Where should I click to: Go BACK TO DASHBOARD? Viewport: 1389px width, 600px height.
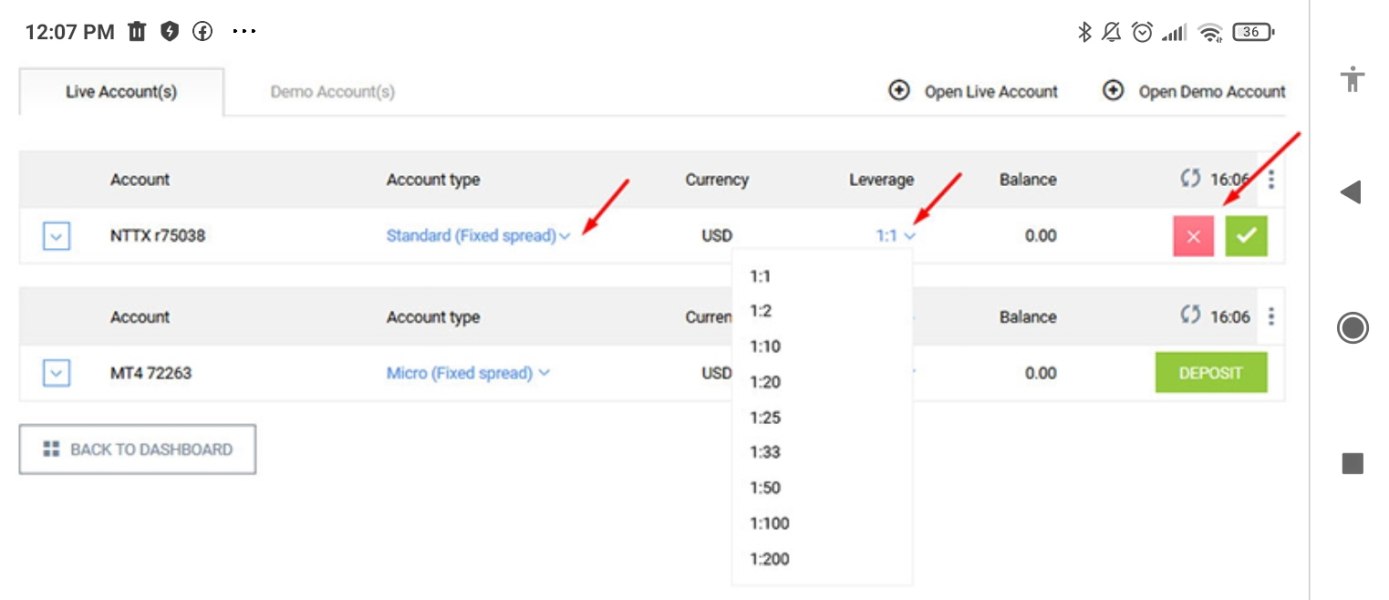point(138,449)
